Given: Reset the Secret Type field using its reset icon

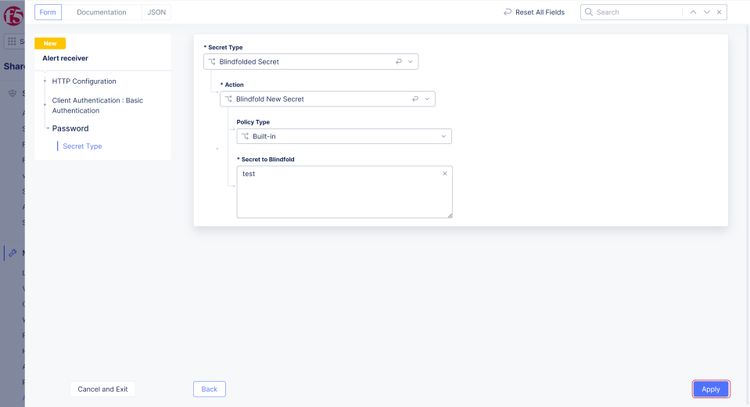Looking at the screenshot, I should point(399,62).
